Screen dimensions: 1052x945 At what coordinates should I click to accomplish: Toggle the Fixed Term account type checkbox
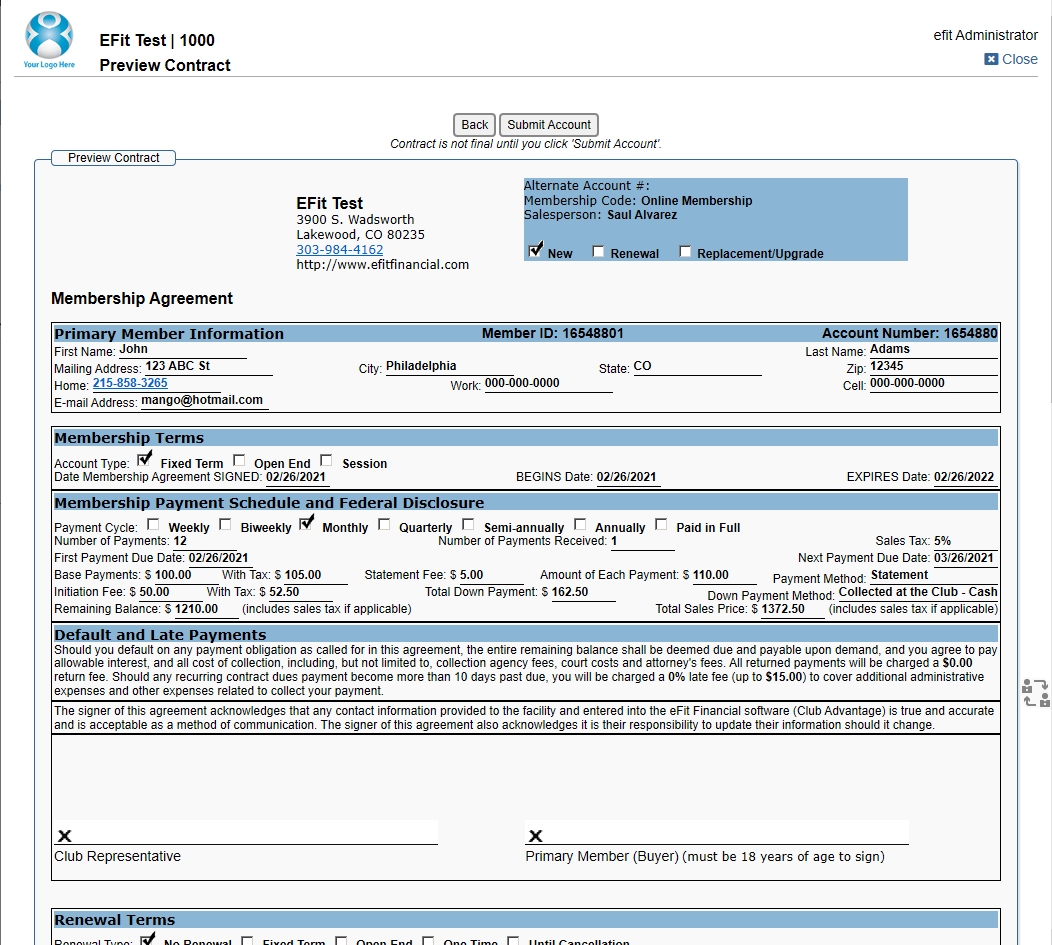[144, 460]
